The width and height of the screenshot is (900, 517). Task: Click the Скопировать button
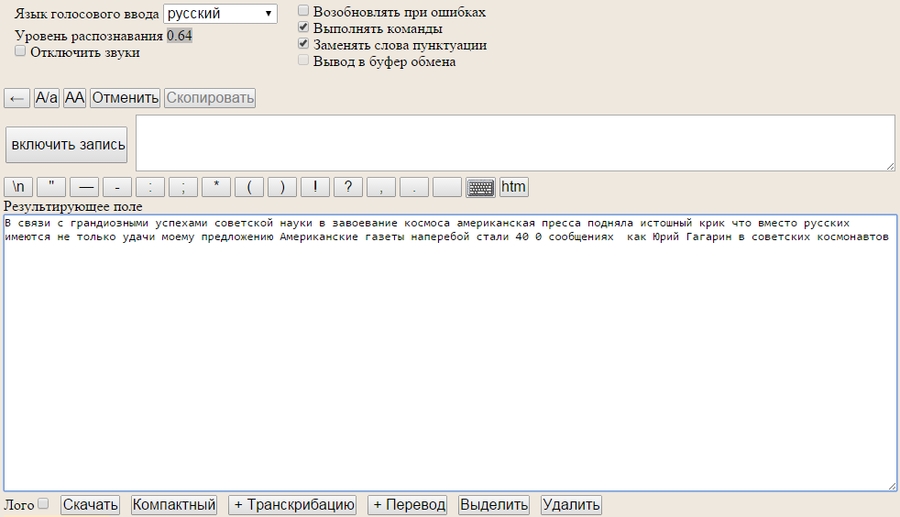pyautogui.click(x=210, y=98)
